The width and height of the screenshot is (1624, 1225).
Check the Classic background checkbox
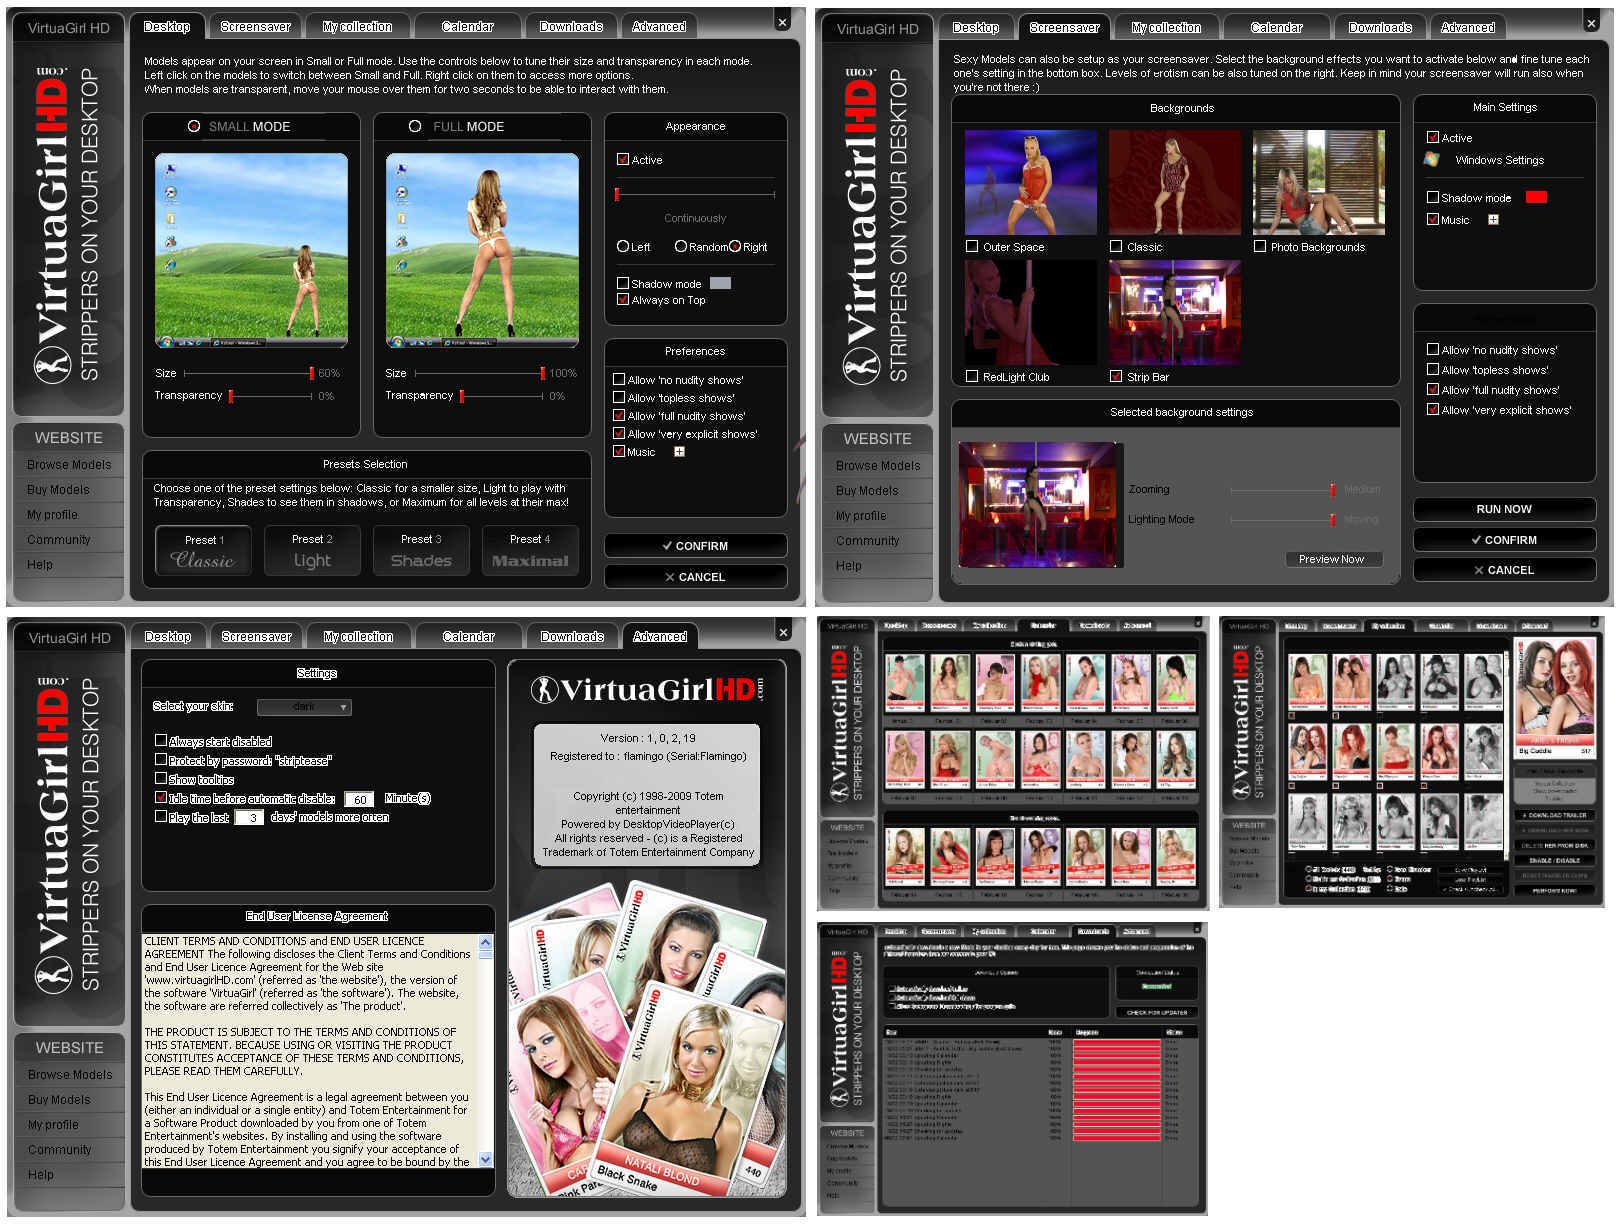[x=1116, y=246]
